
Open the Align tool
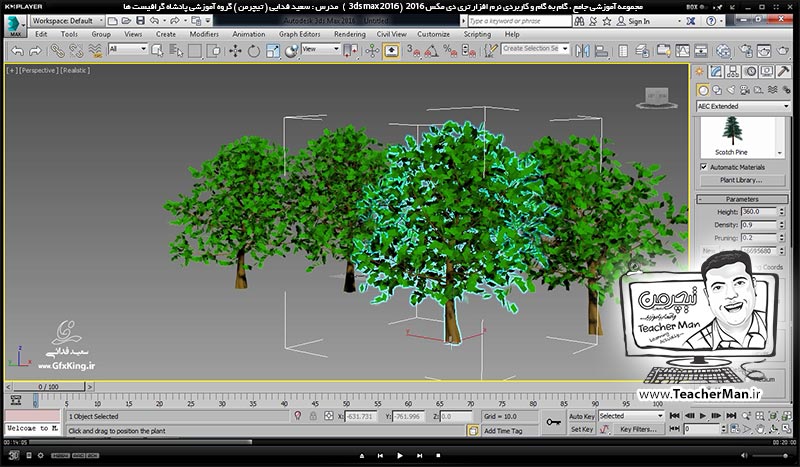click(602, 51)
